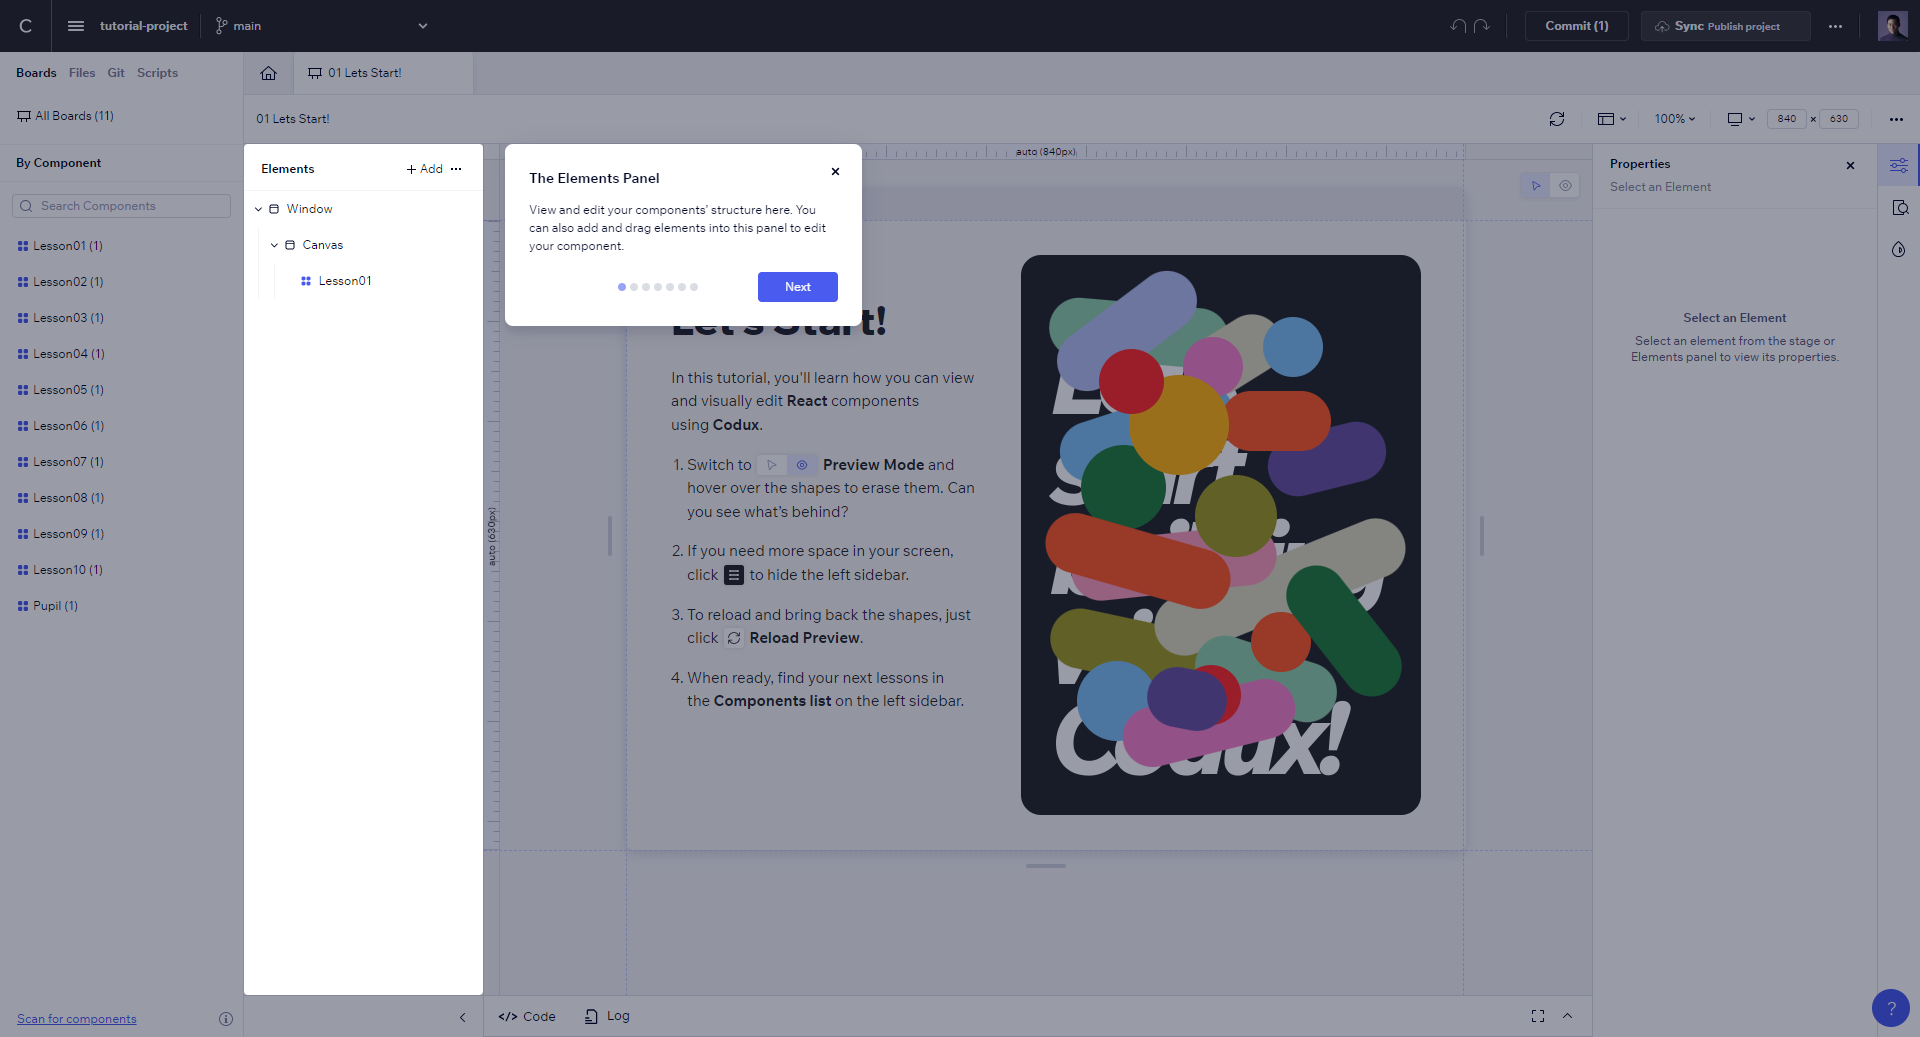This screenshot has width=1920, height=1037.
Task: Open the Elements panel three-dots menu
Action: click(x=456, y=169)
